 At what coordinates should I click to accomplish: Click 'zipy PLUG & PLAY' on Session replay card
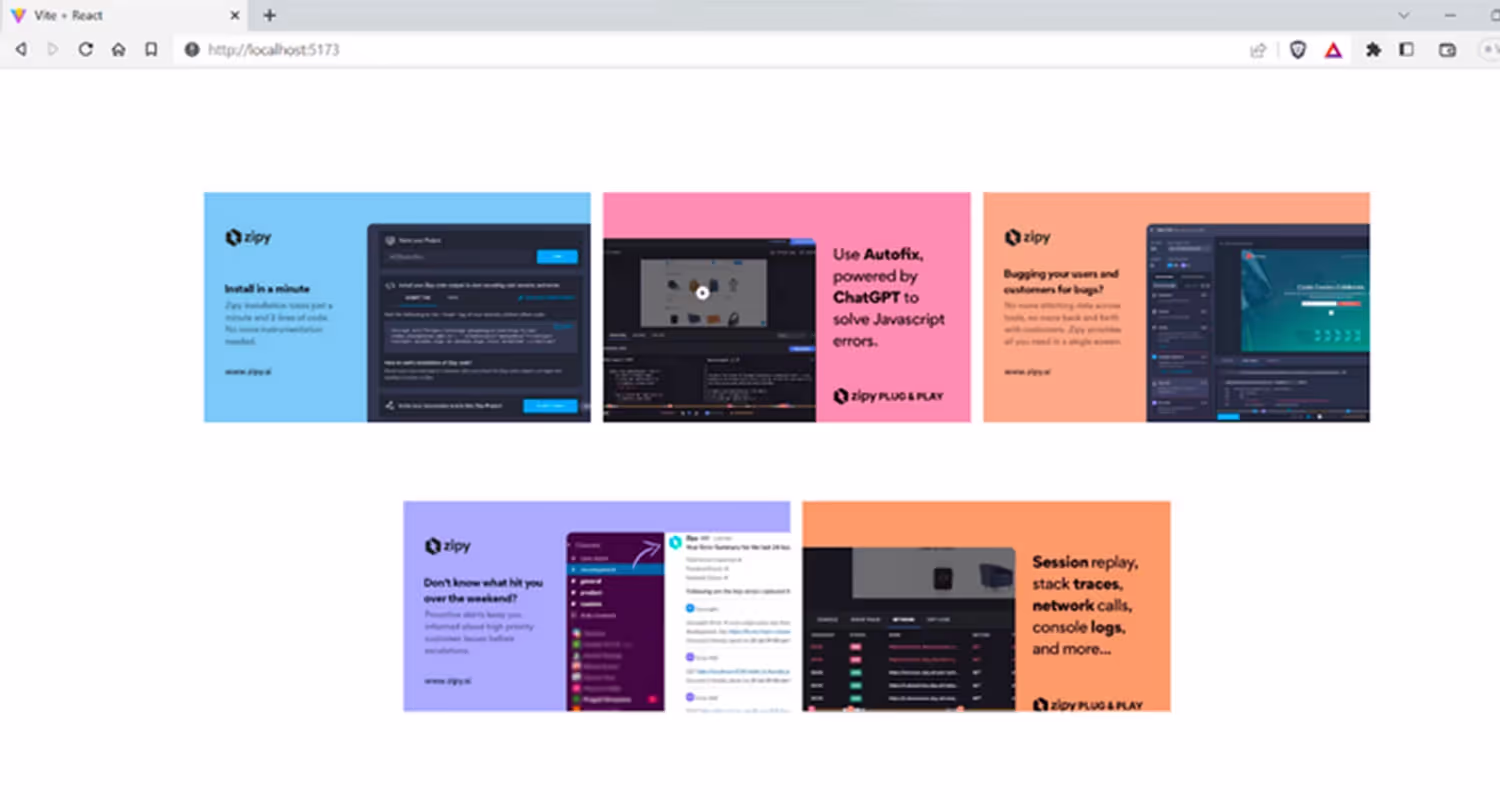coord(1087,705)
